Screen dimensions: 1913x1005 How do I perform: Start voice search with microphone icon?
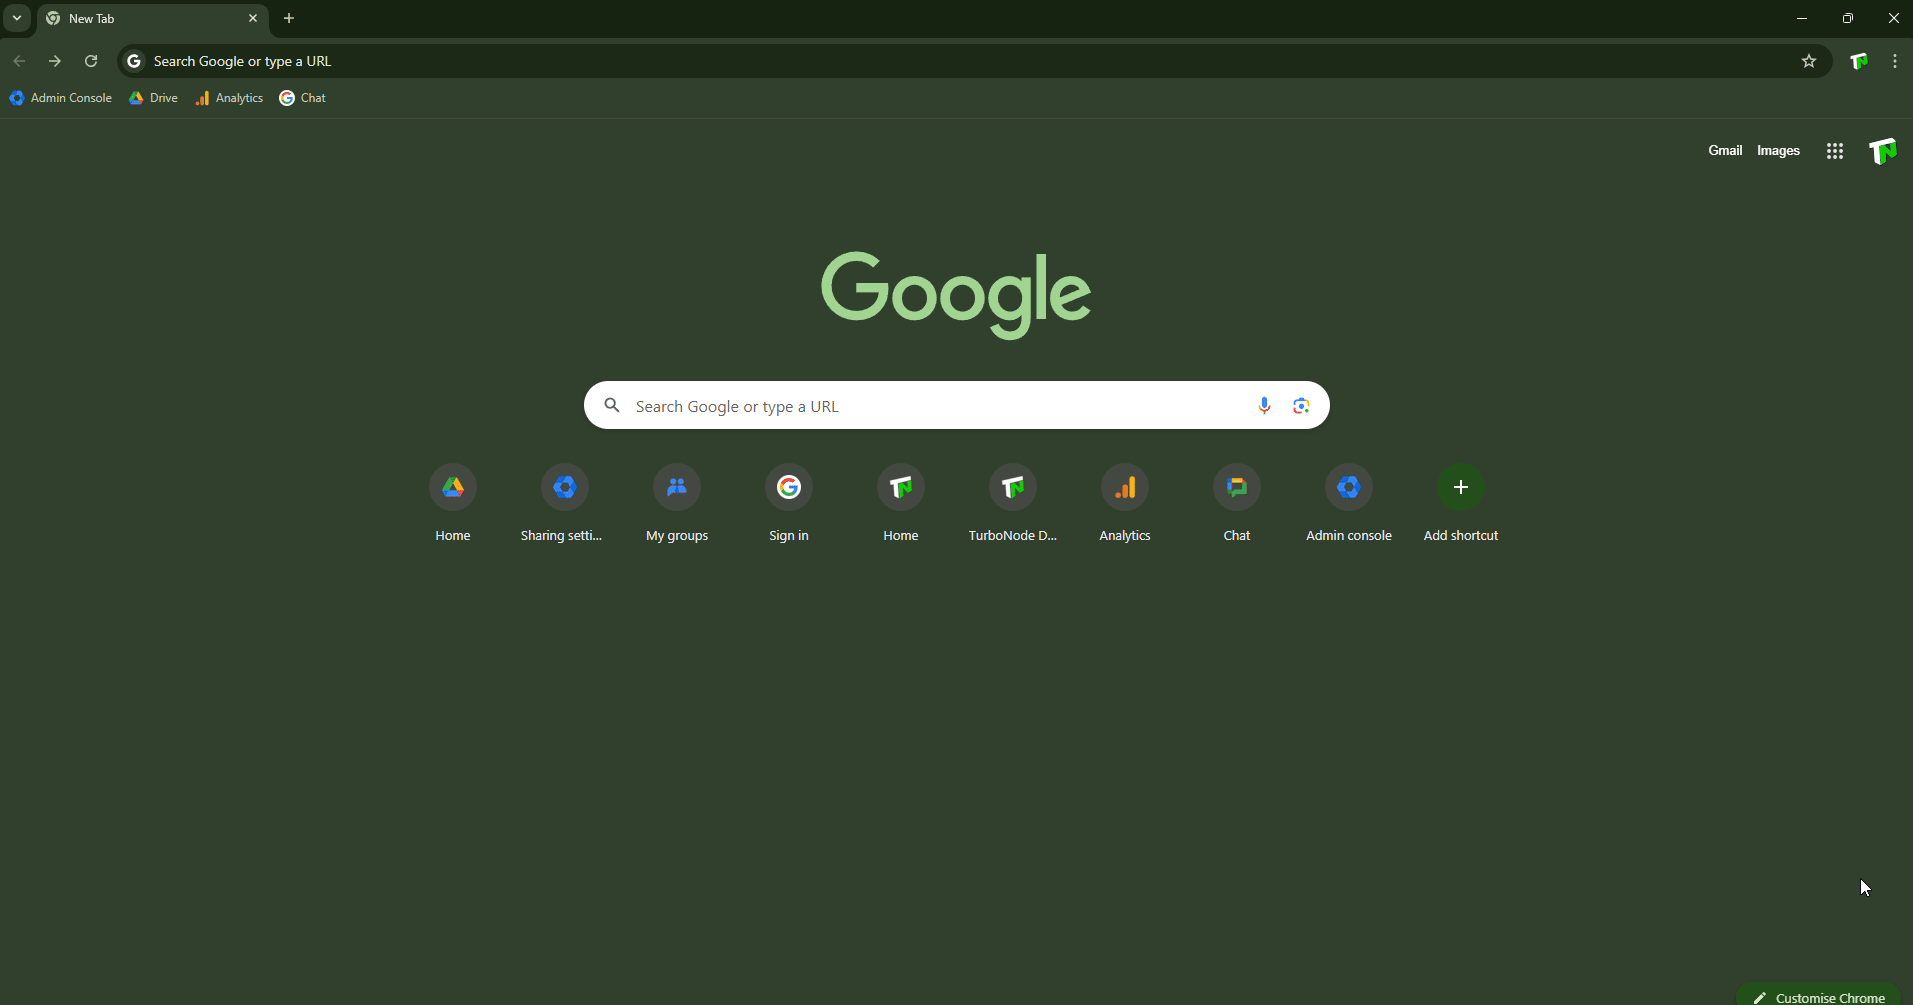pos(1264,405)
